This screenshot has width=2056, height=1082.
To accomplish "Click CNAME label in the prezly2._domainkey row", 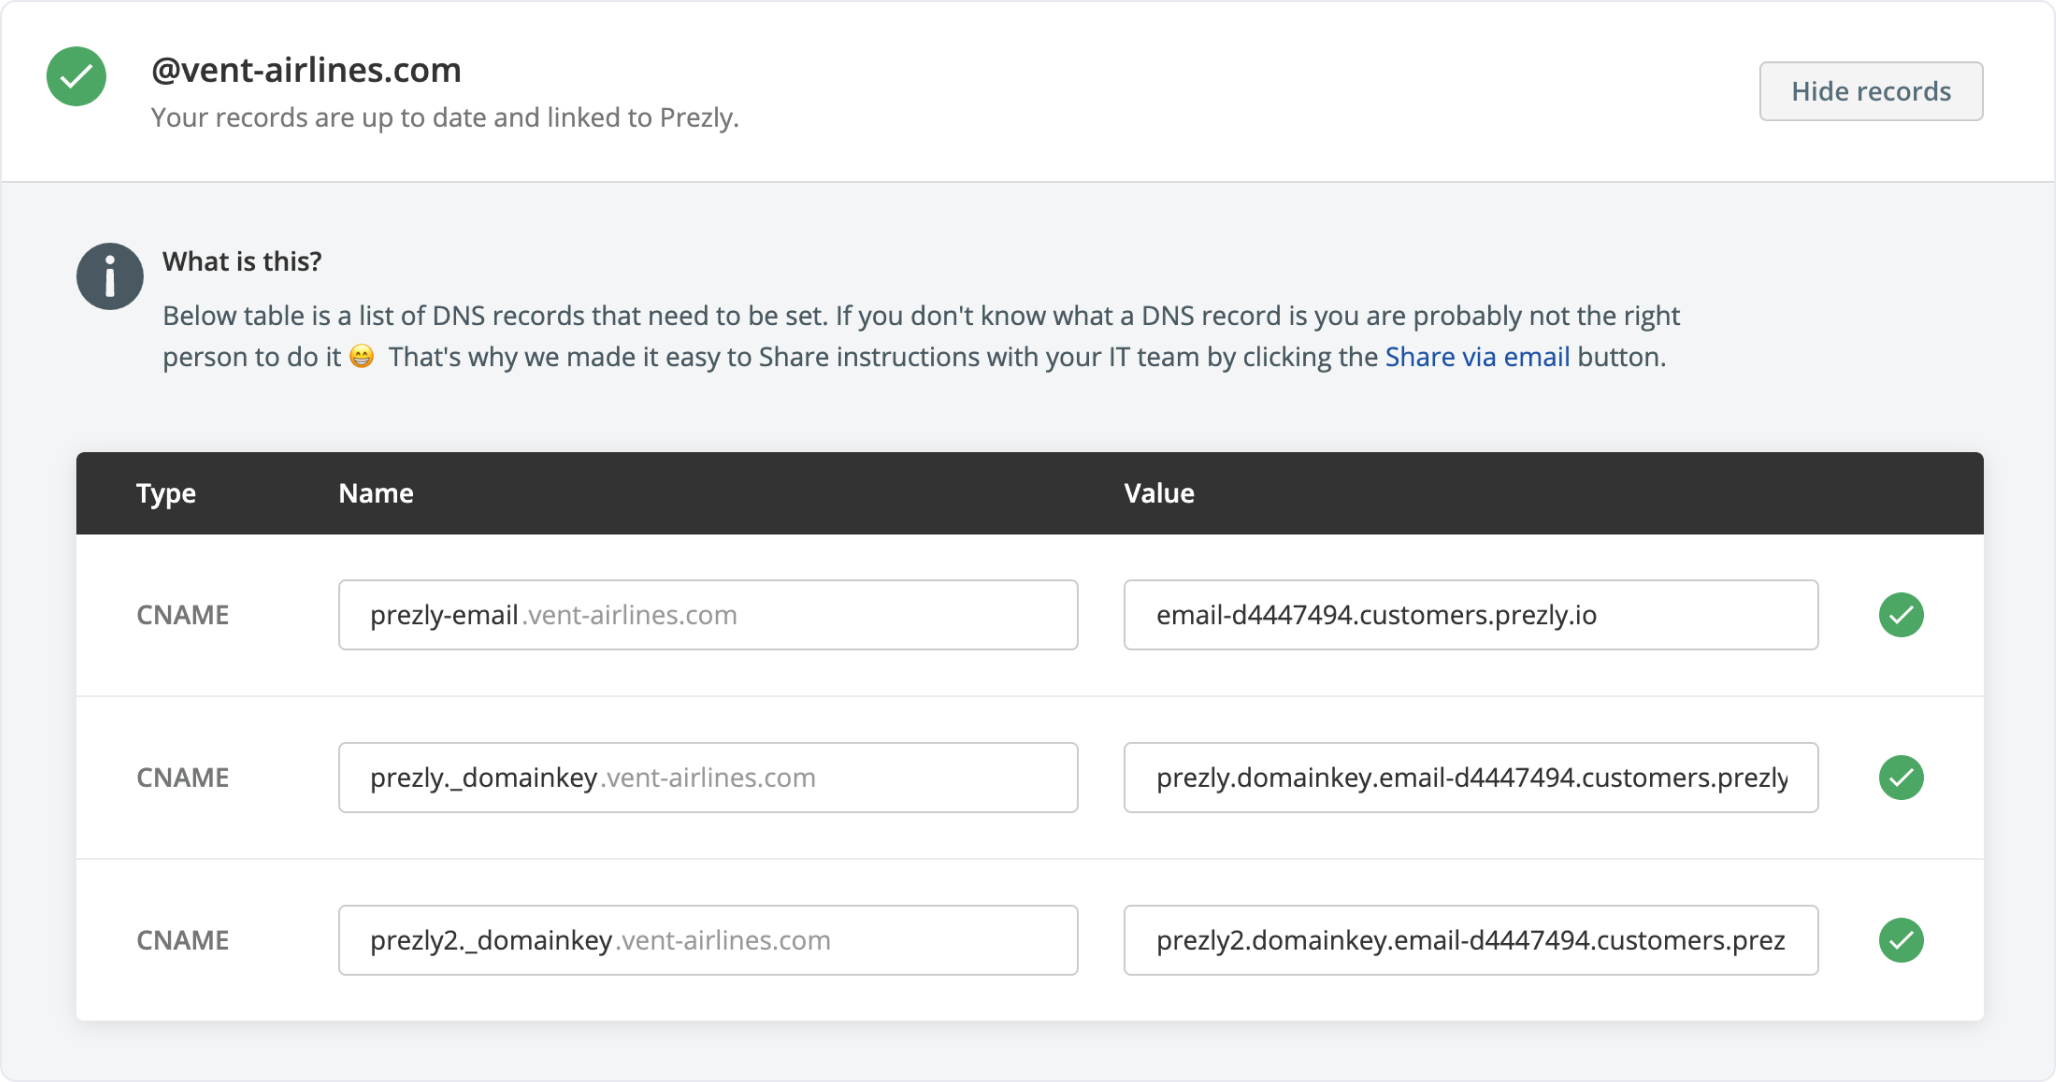I will pos(183,940).
